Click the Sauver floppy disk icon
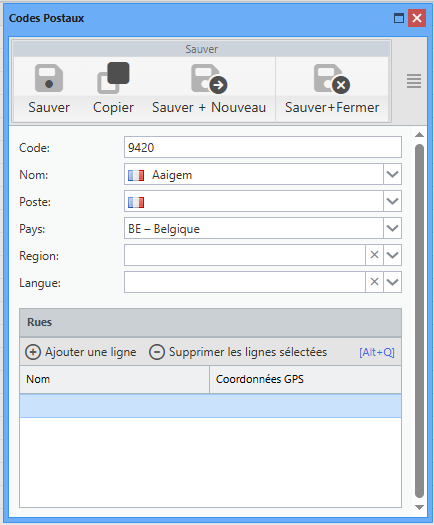The width and height of the screenshot is (434, 525). 49,78
